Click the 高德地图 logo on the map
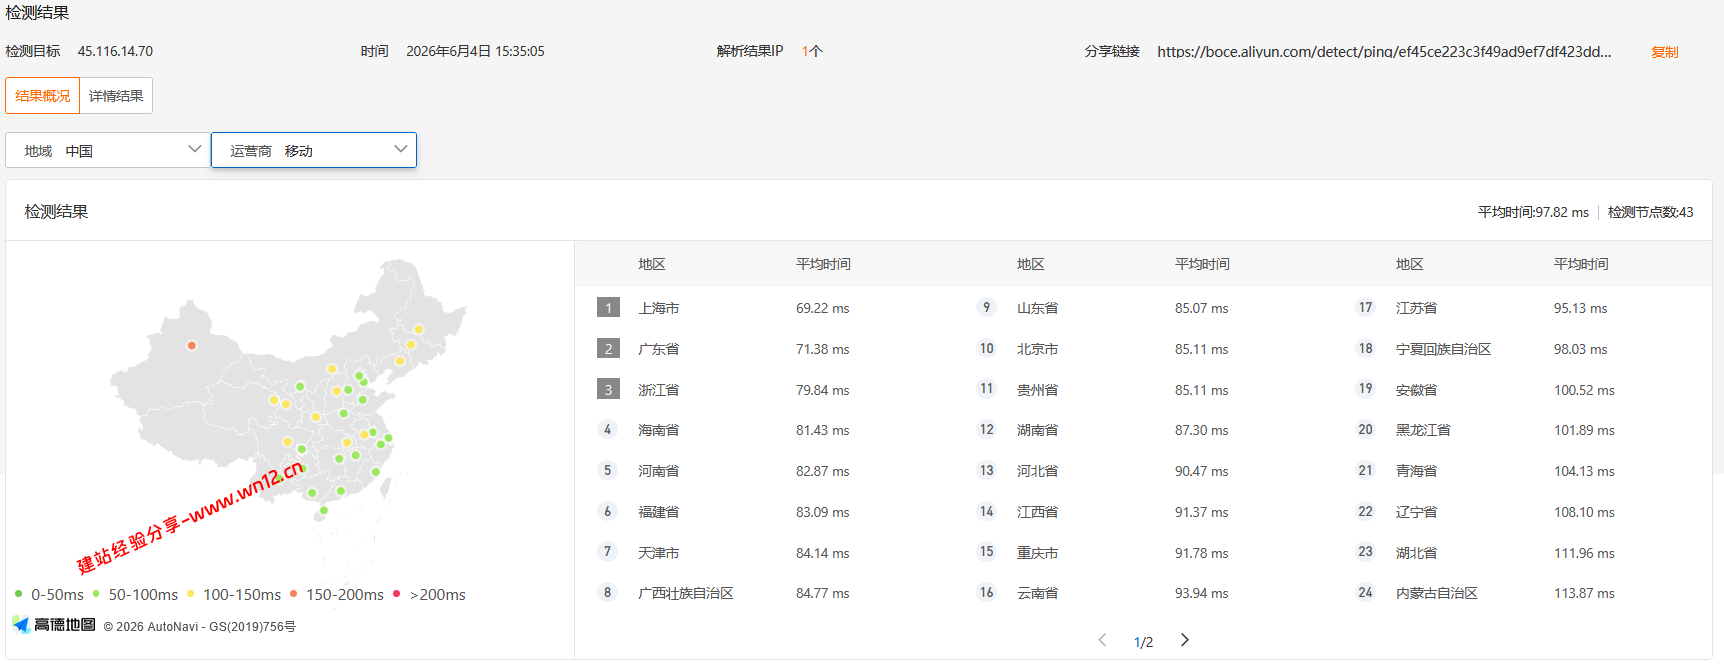The image size is (1724, 671). tap(54, 625)
